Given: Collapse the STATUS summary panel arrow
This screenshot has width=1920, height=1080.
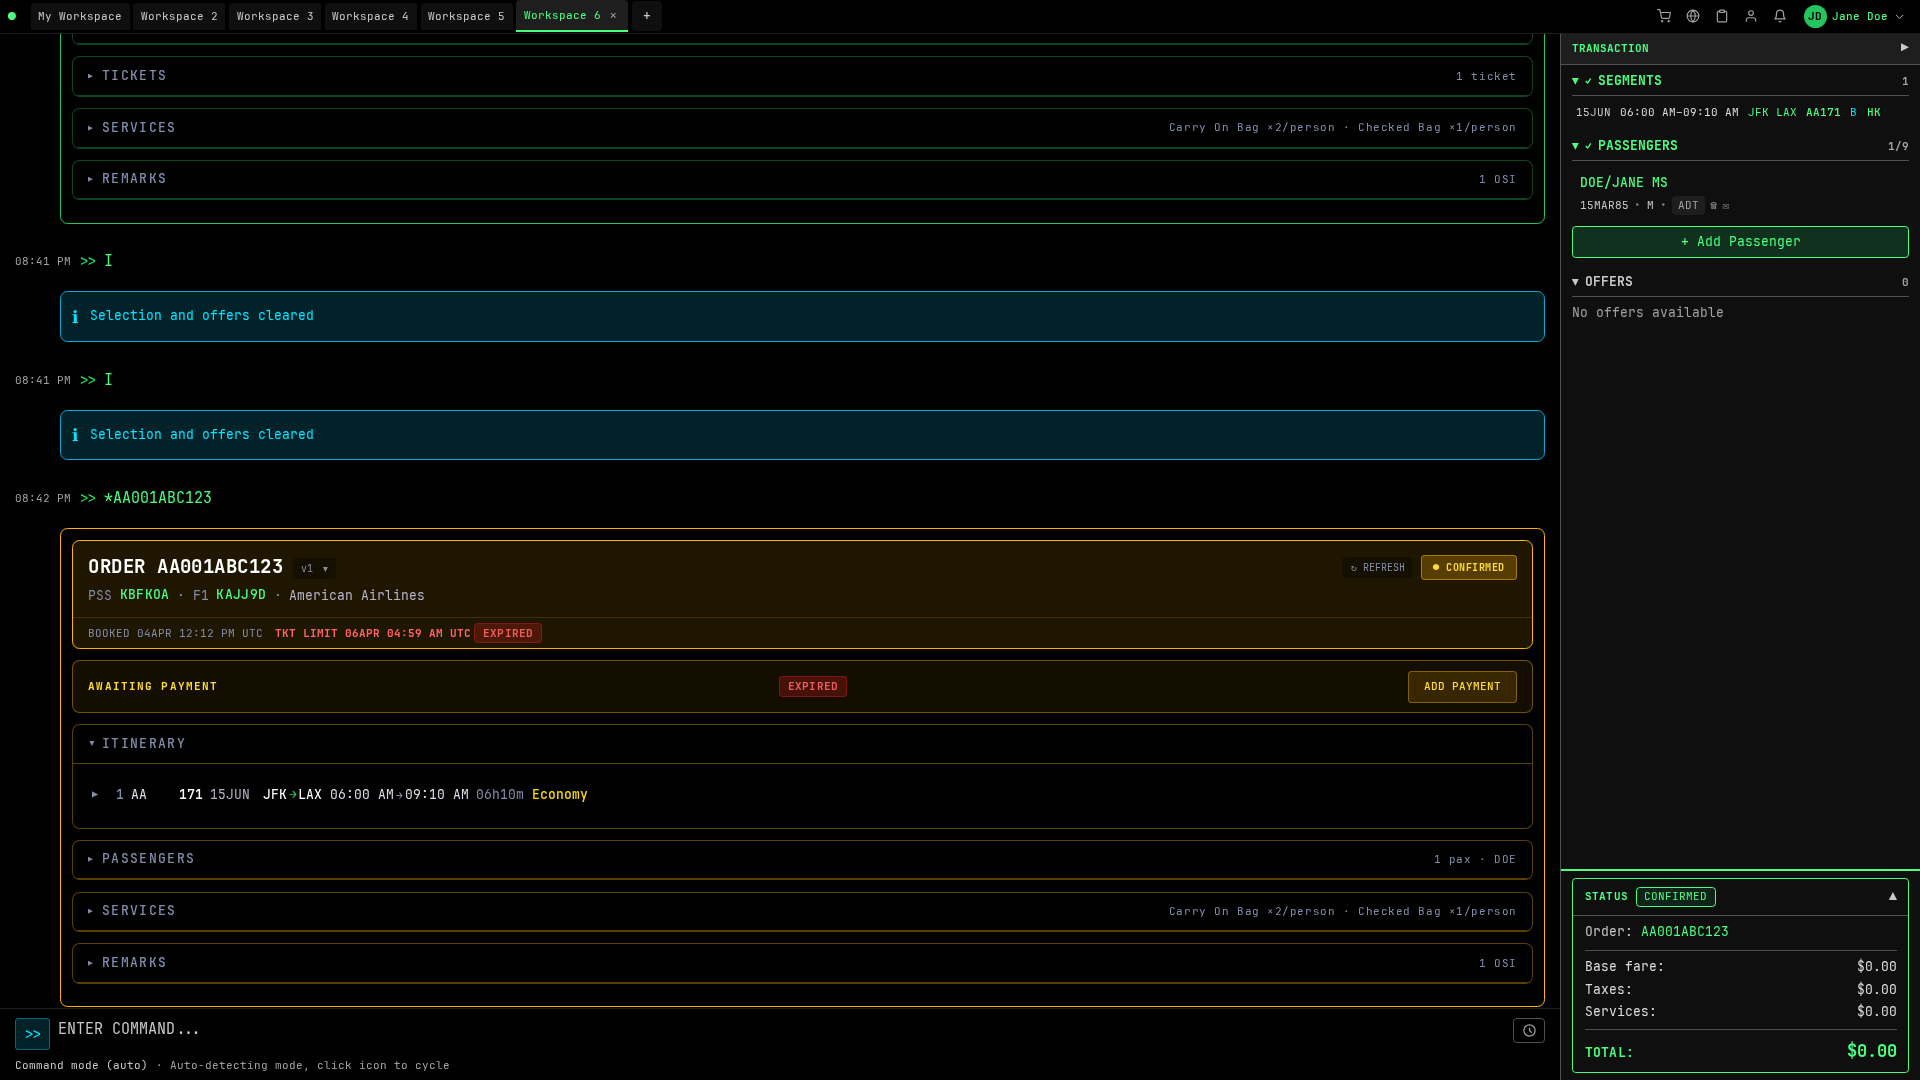Looking at the screenshot, I should click(1892, 896).
